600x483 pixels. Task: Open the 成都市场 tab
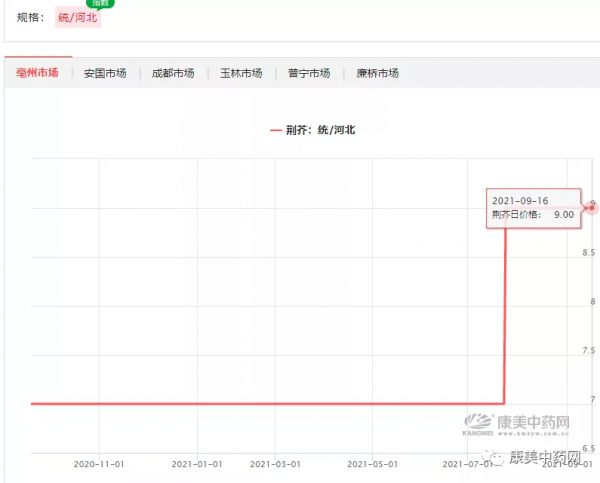click(x=173, y=73)
